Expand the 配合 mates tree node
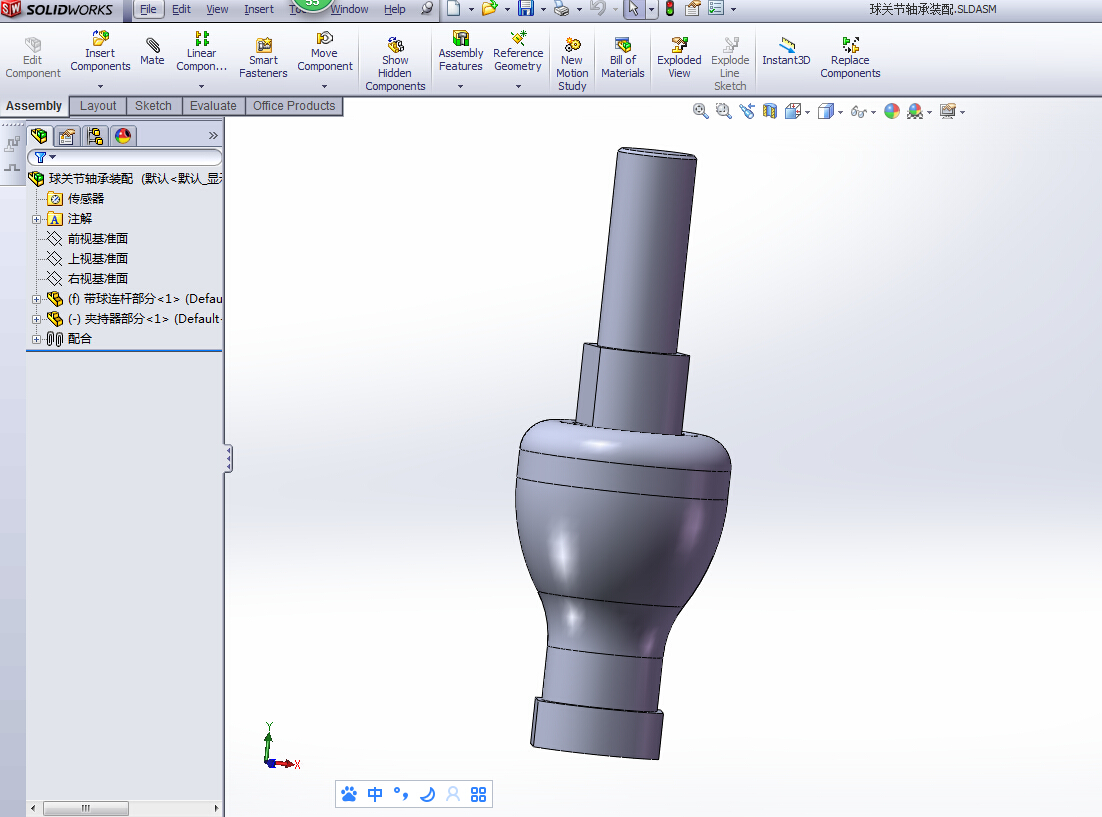 [37, 339]
